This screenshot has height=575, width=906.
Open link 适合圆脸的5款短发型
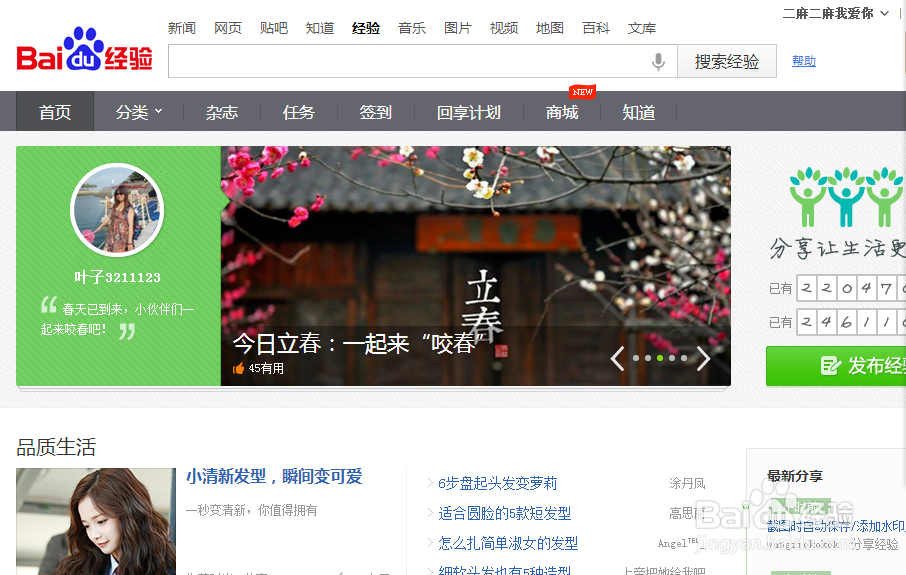tap(504, 513)
